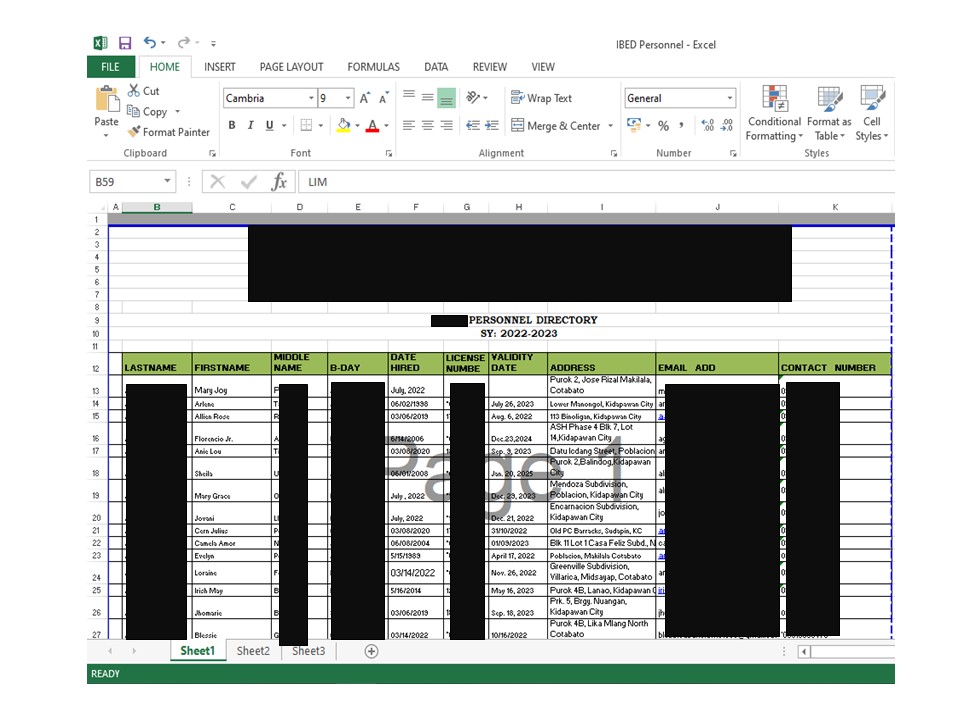The height and width of the screenshot is (720, 960).
Task: Apply Comma Style
Action: click(x=681, y=126)
